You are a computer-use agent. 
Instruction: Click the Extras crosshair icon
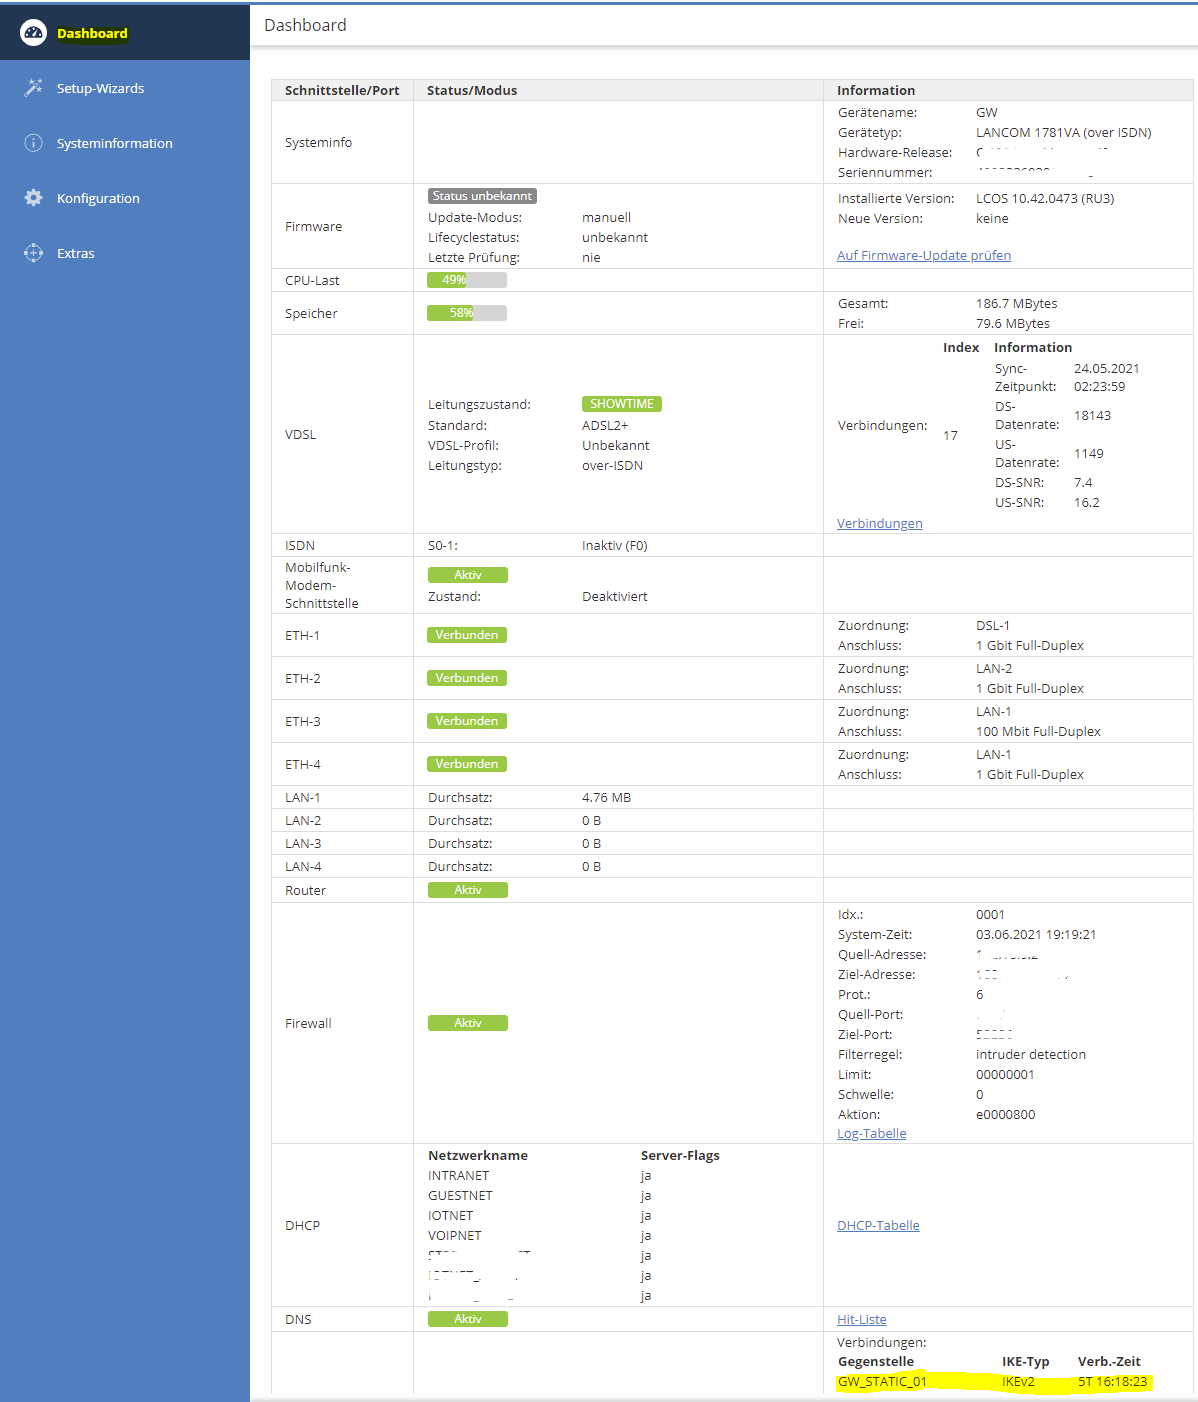coord(33,253)
